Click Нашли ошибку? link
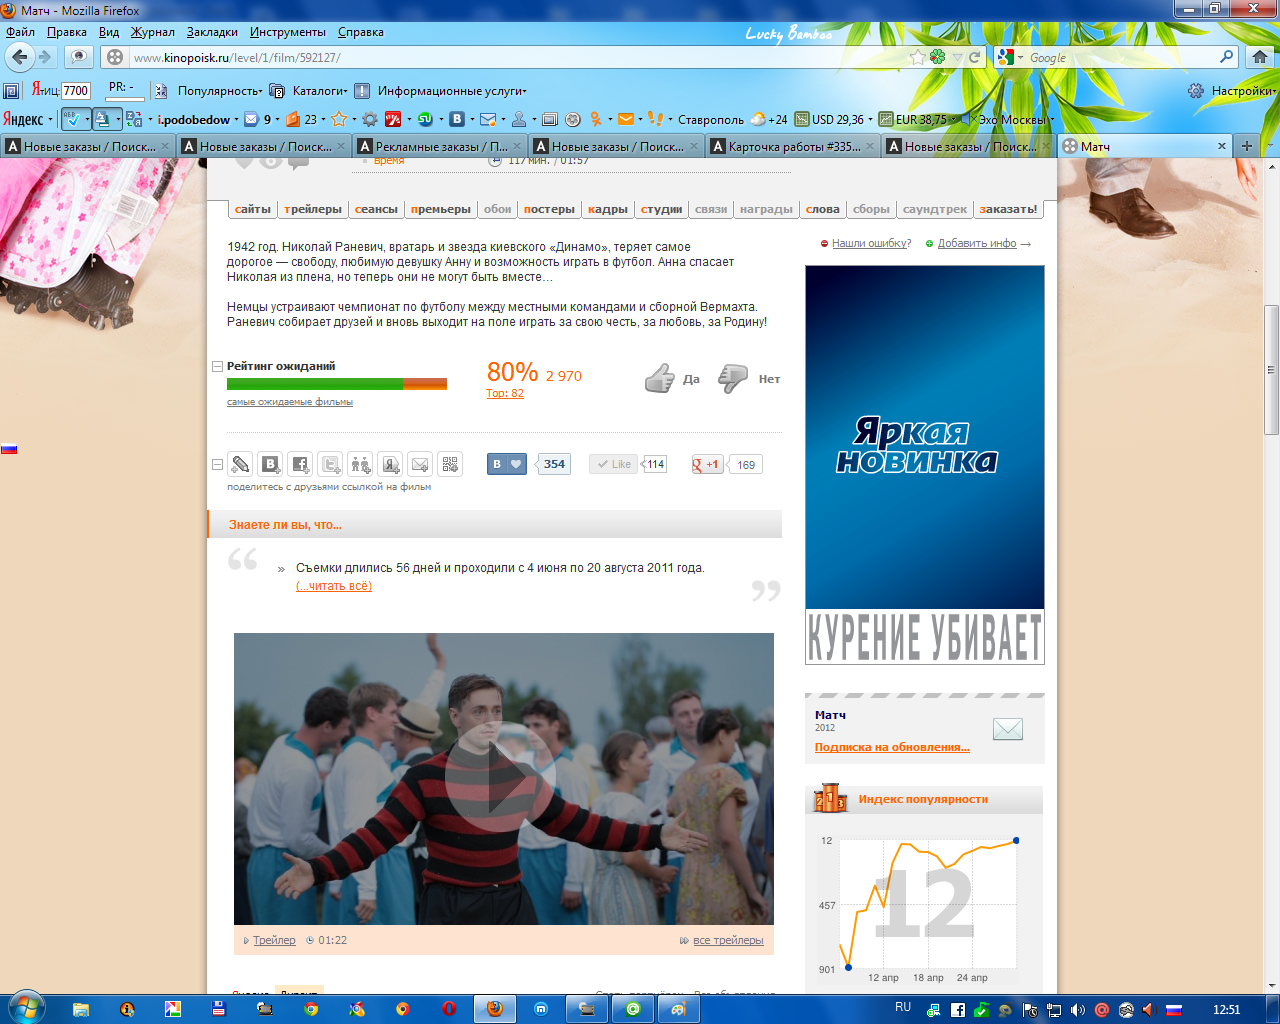The width and height of the screenshot is (1280, 1024). tap(871, 243)
